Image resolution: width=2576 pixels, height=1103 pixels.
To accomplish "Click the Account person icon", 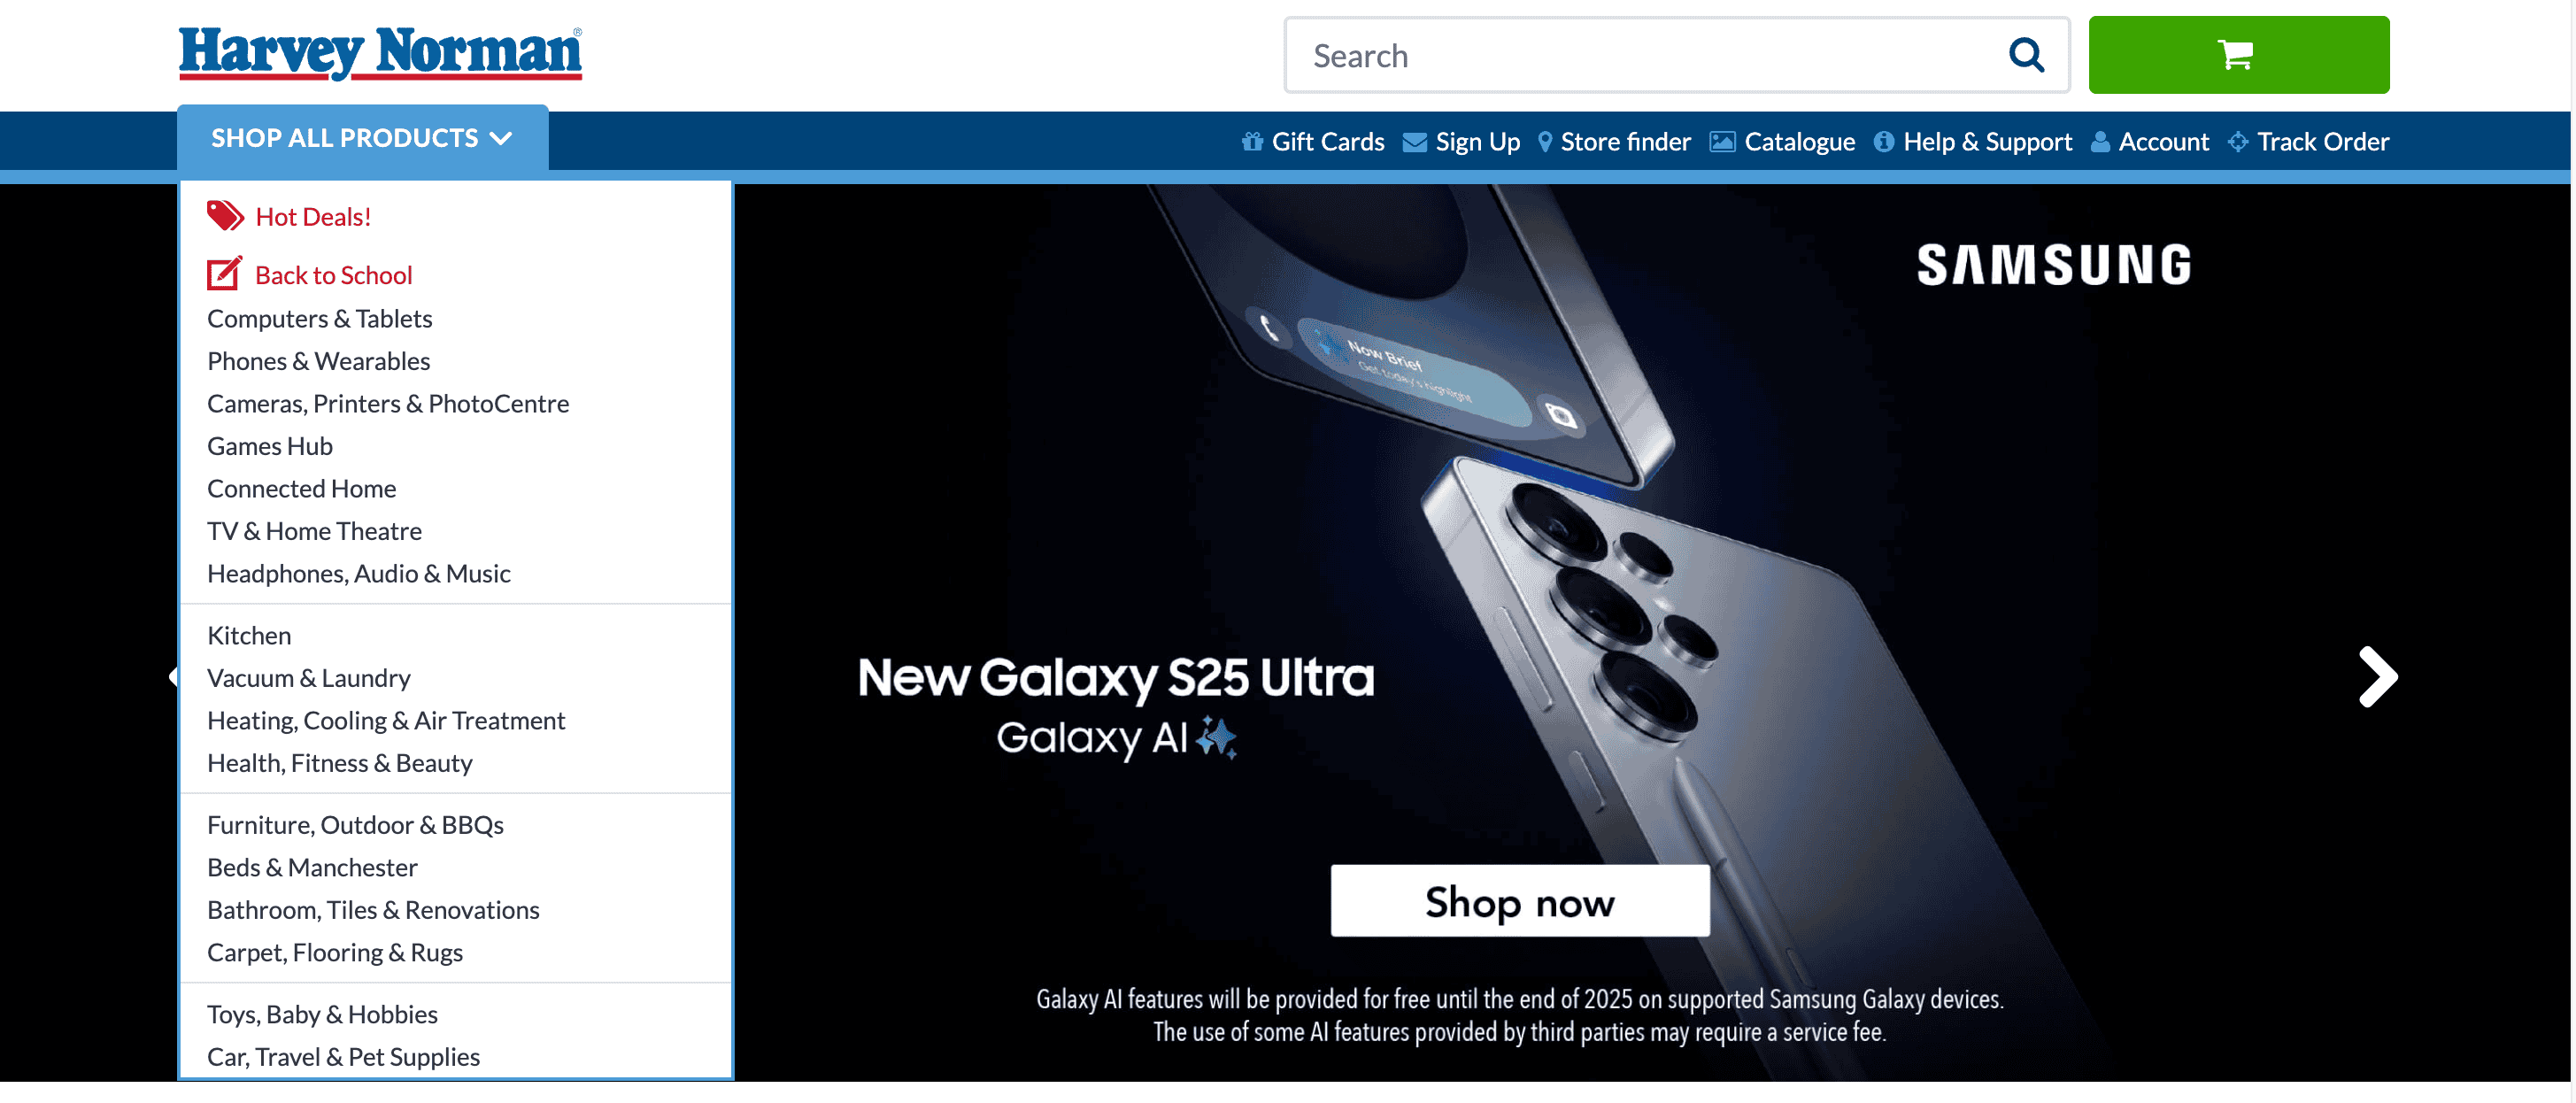I will tap(2100, 141).
